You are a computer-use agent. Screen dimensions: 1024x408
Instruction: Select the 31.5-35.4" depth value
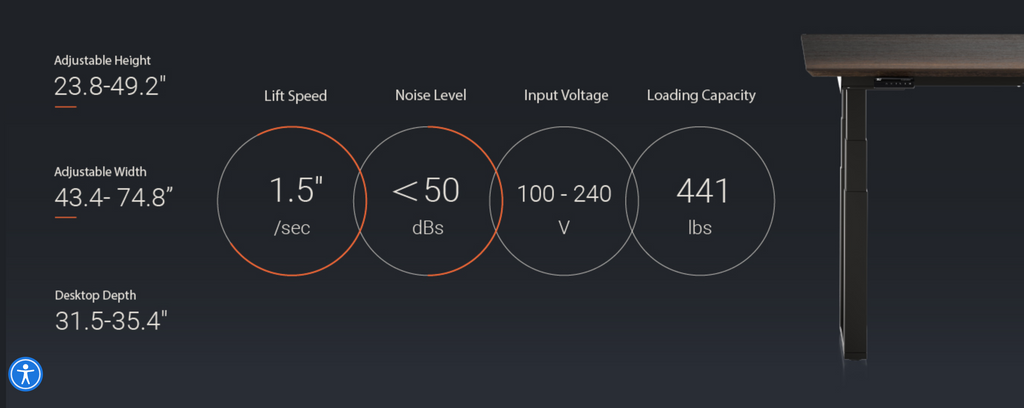pyautogui.click(x=111, y=321)
